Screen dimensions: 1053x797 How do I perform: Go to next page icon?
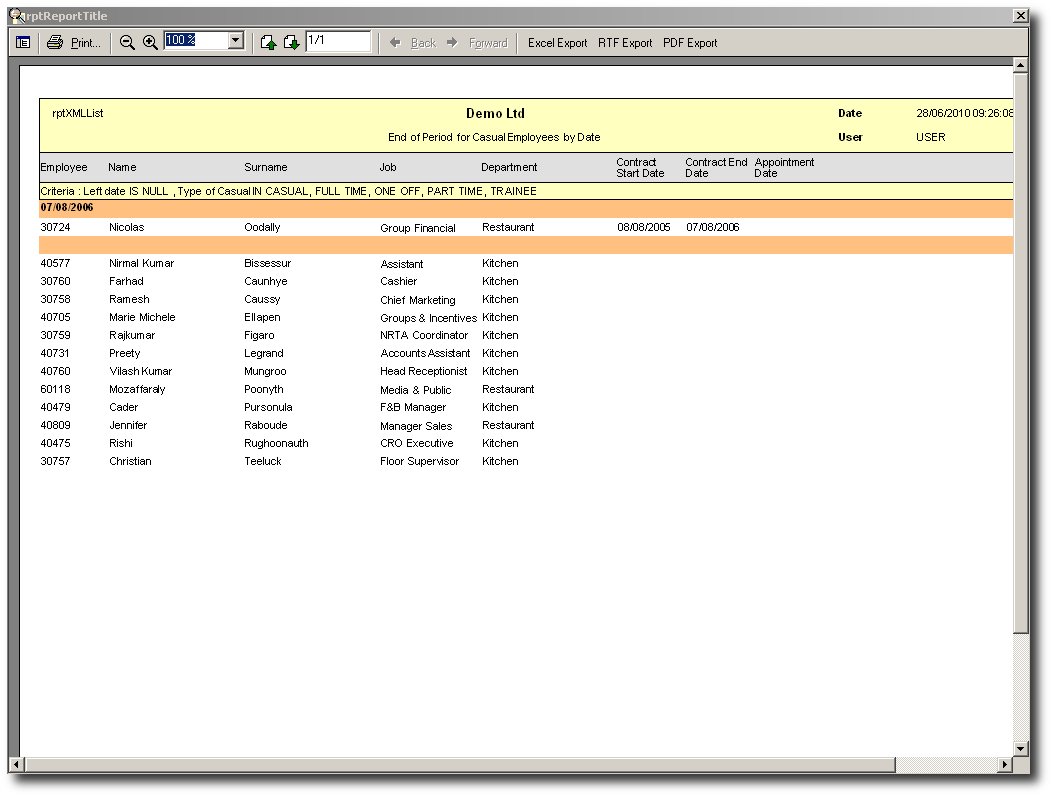tap(291, 42)
